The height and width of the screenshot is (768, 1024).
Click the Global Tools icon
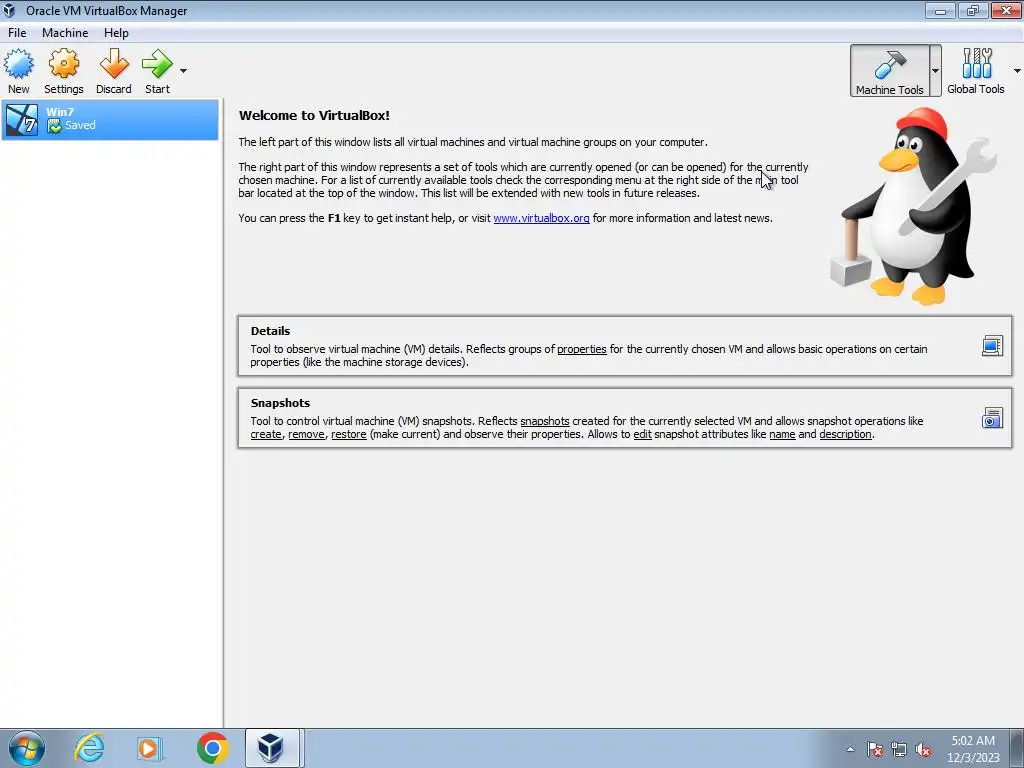[976, 64]
